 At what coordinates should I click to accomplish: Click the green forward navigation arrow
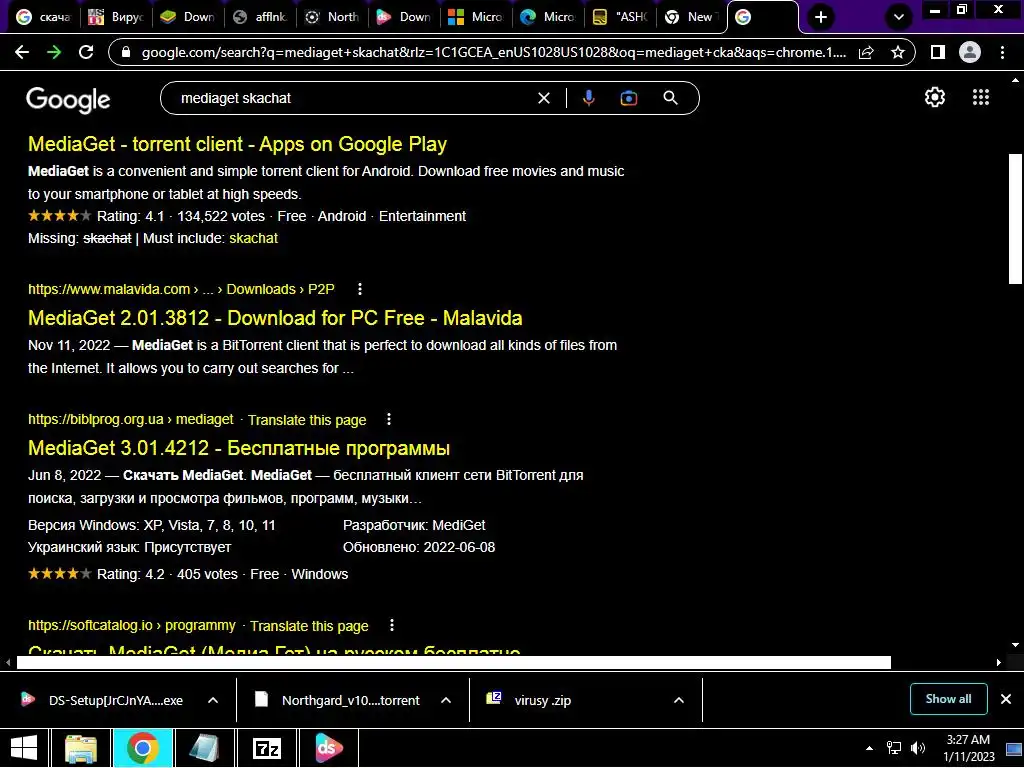pos(54,52)
